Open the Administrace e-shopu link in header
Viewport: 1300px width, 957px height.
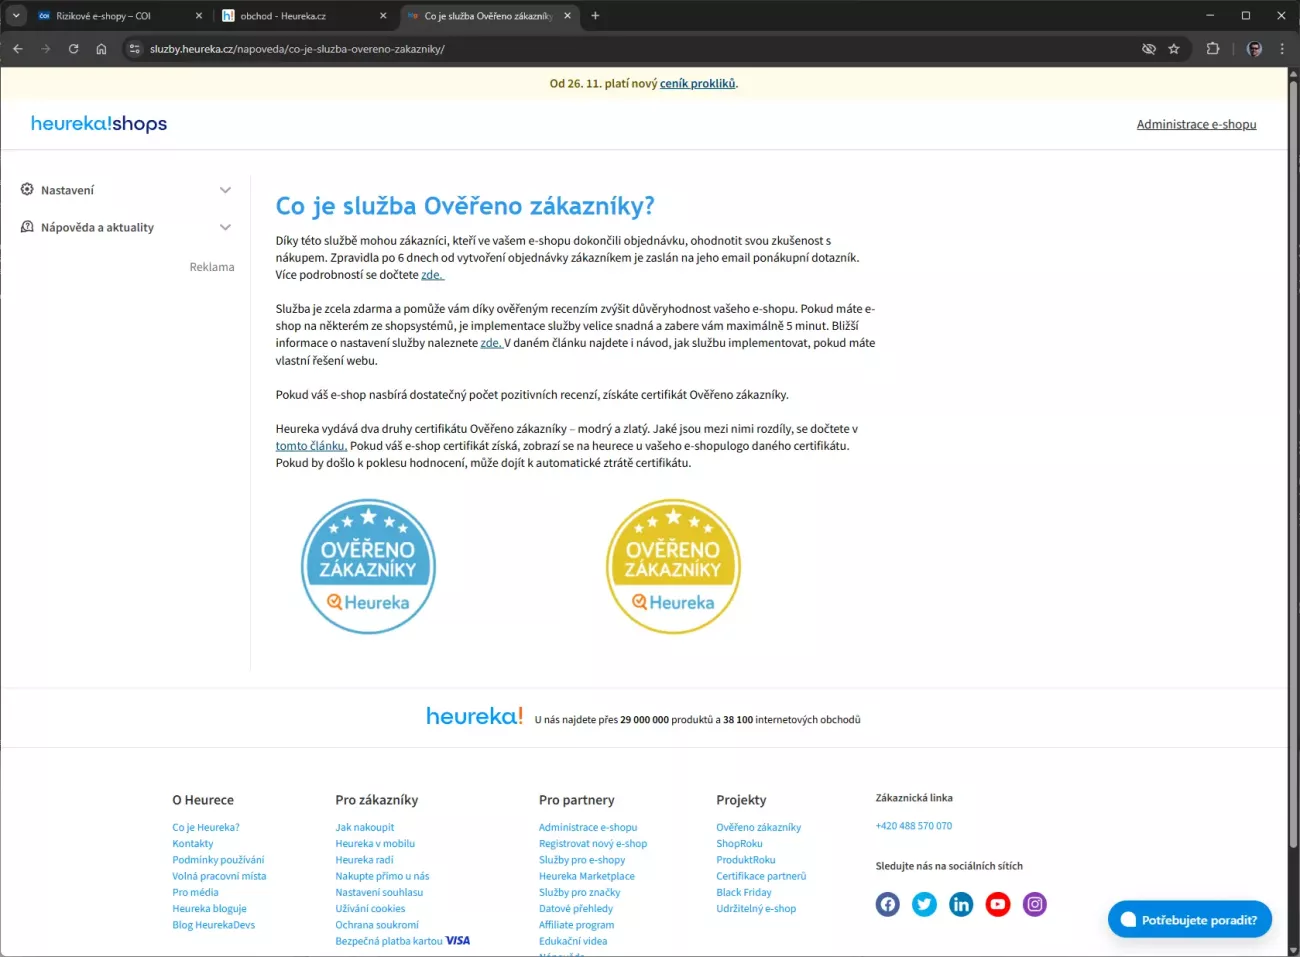pyautogui.click(x=1196, y=125)
